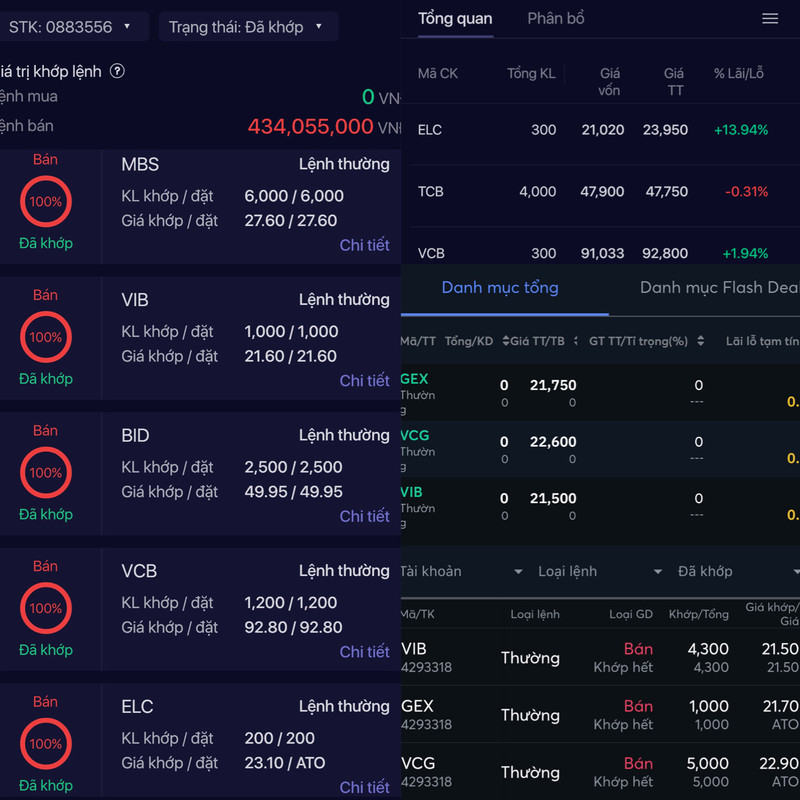
Task: Click the 100% progress ring for VIB order
Action: click(x=46, y=337)
